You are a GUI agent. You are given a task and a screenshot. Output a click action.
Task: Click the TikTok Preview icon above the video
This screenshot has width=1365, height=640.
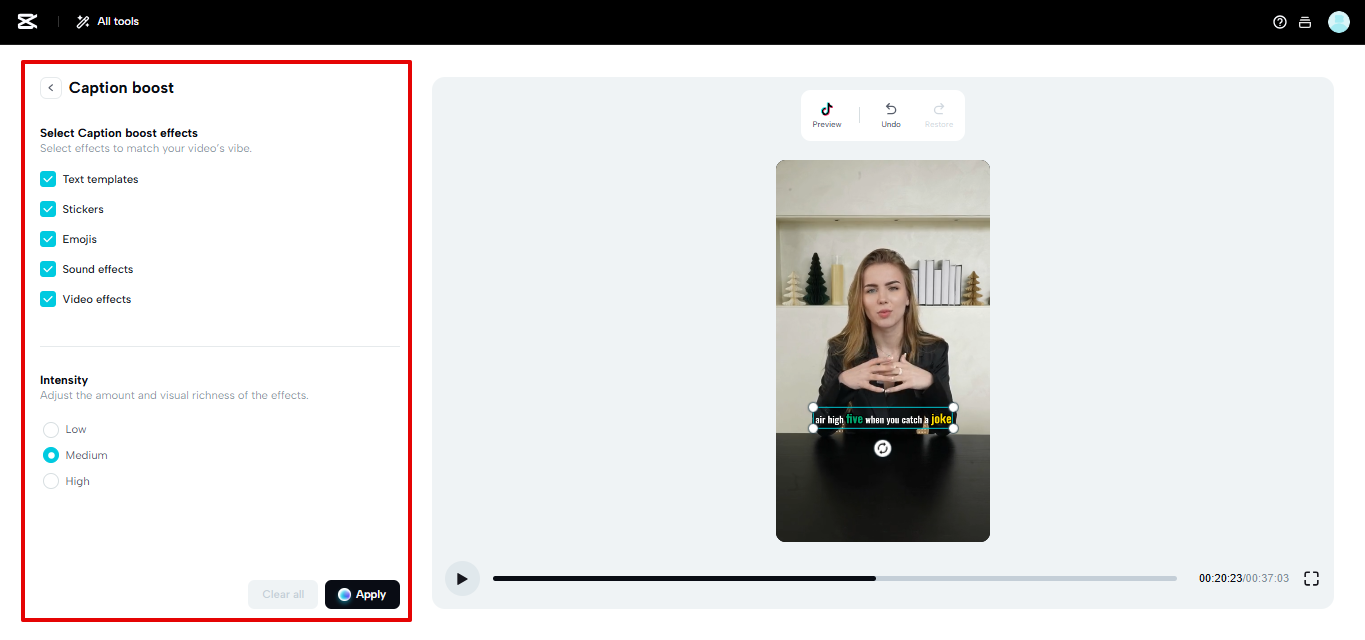(827, 113)
